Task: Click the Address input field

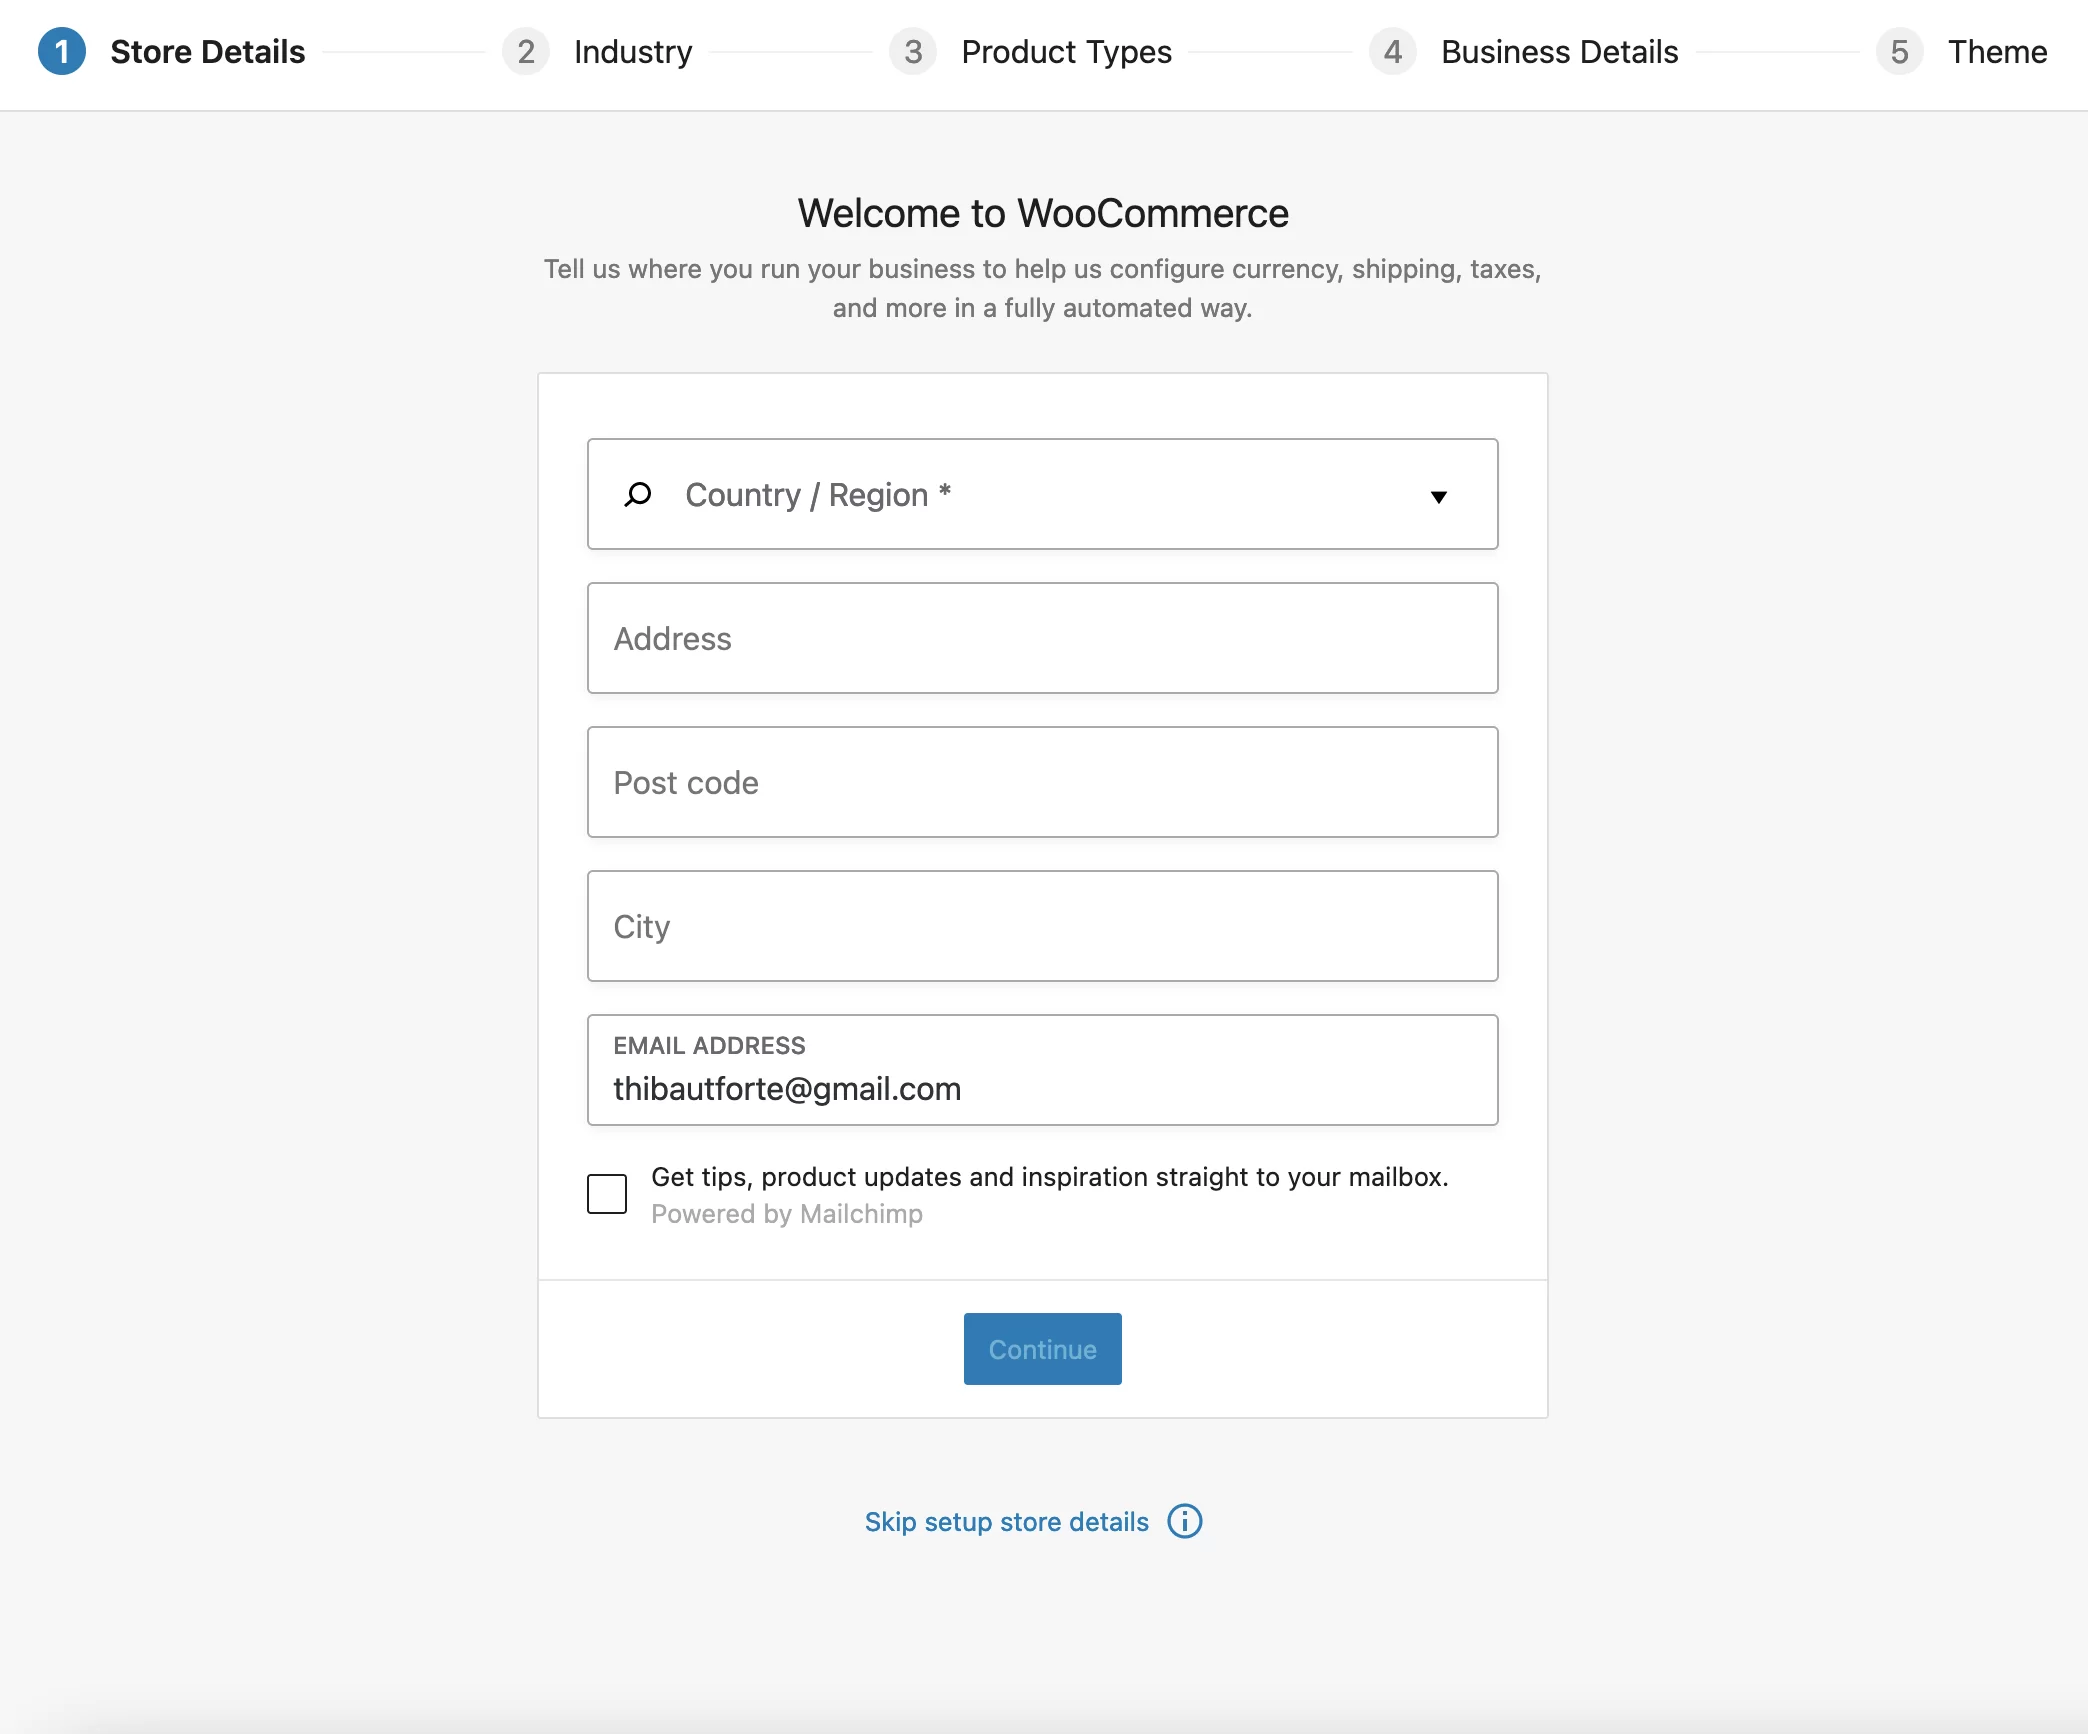Action: [1041, 638]
